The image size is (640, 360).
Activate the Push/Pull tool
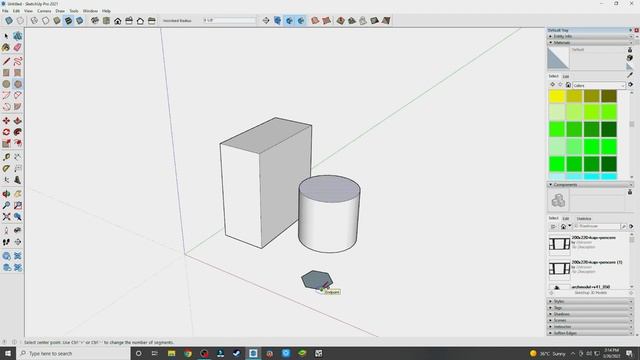pos(18,121)
